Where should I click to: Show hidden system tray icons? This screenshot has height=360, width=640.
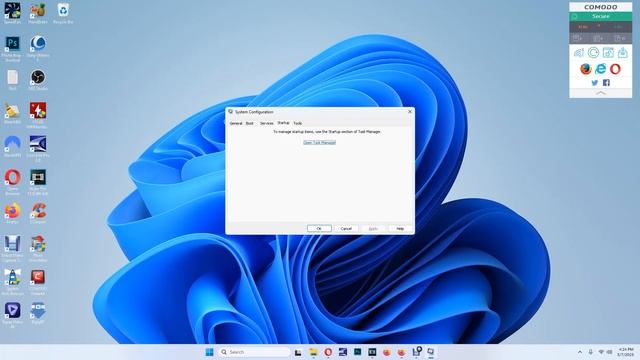580,352
